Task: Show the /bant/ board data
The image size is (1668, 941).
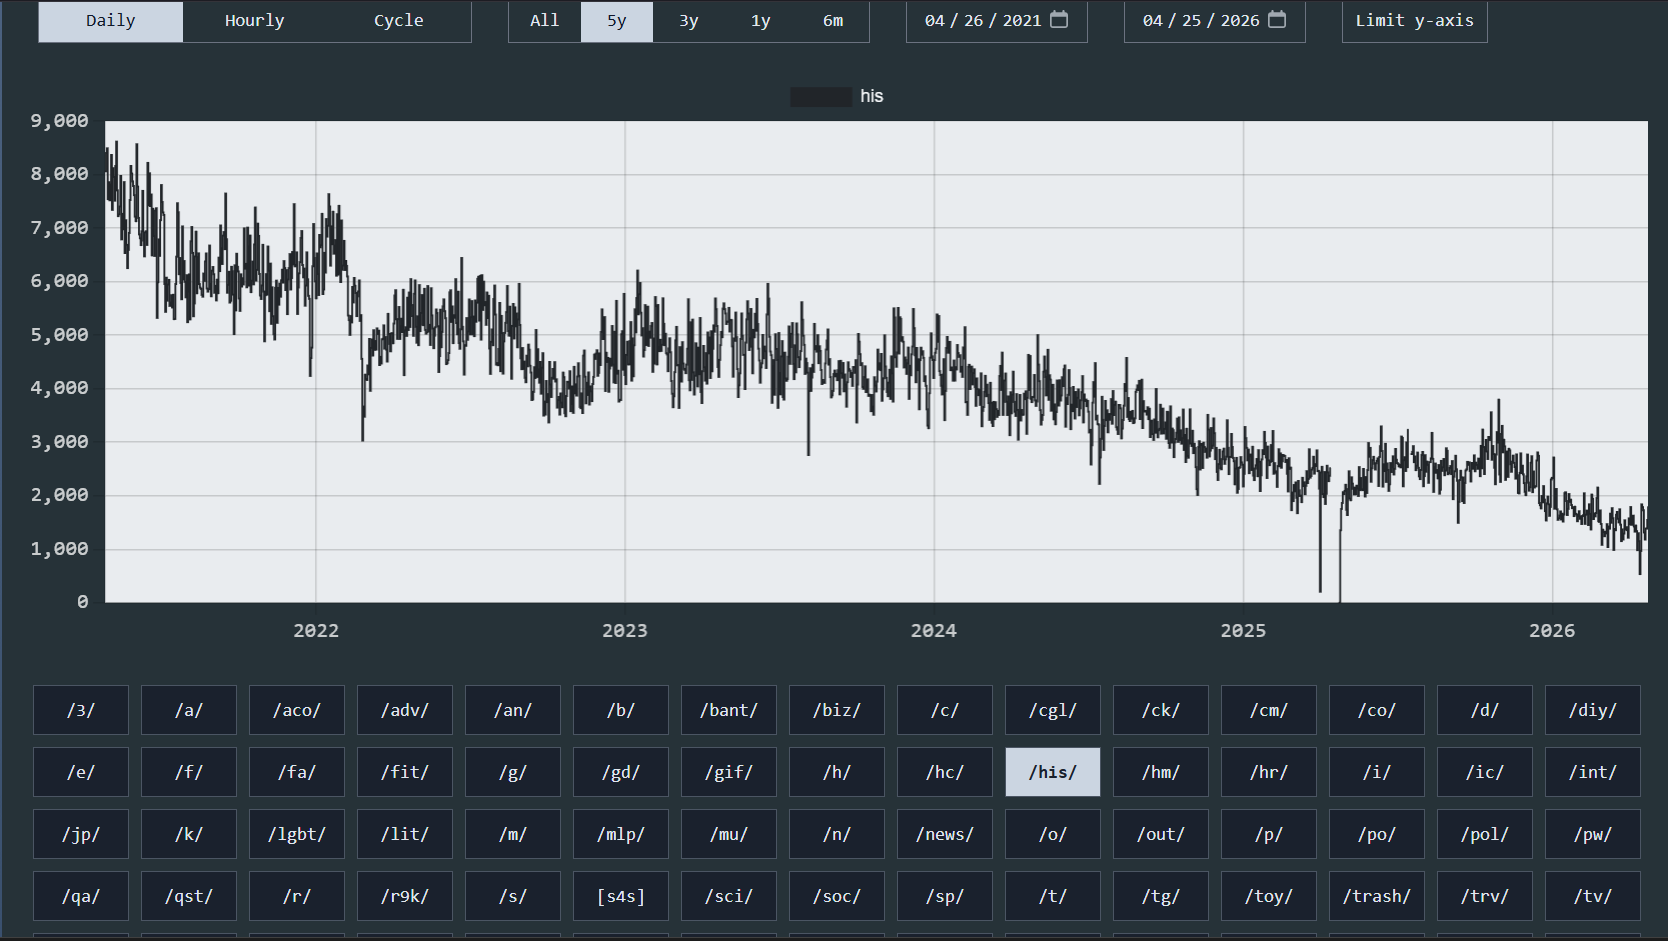Action: click(729, 710)
